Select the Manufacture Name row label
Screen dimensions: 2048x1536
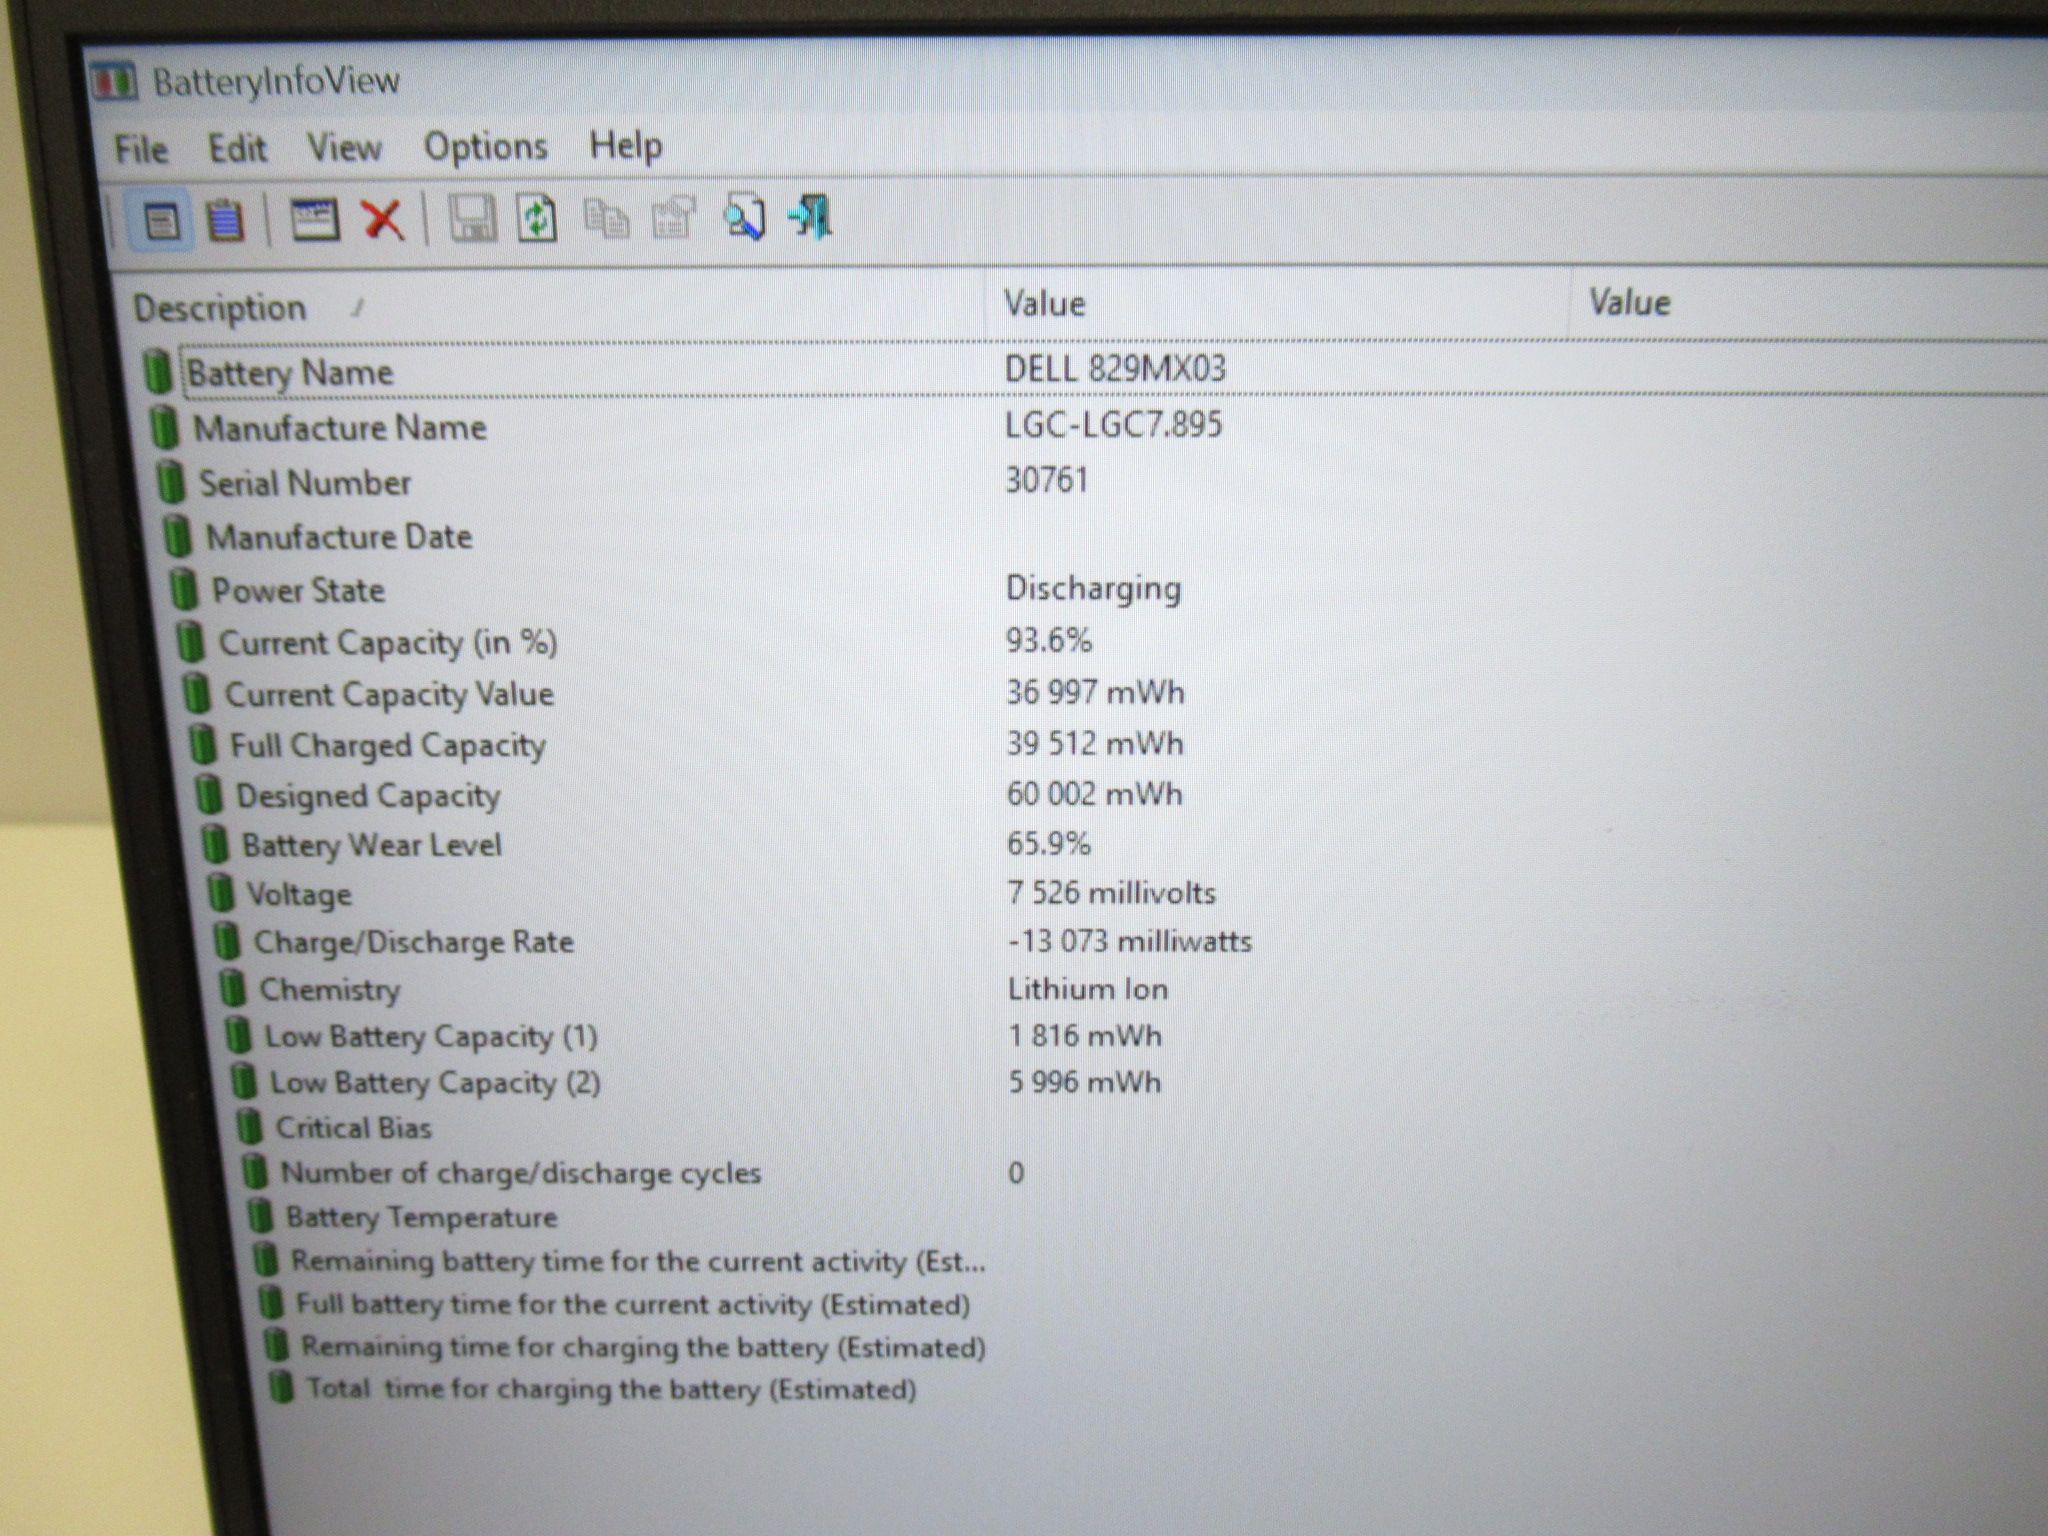(x=340, y=428)
